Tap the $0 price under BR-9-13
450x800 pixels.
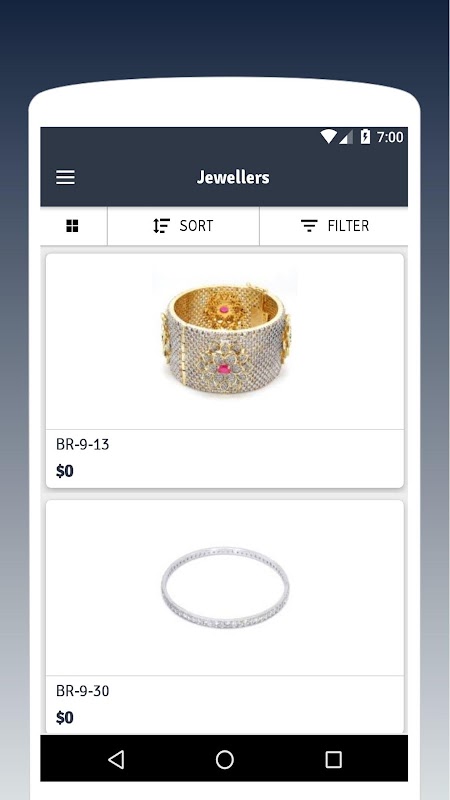(x=65, y=471)
